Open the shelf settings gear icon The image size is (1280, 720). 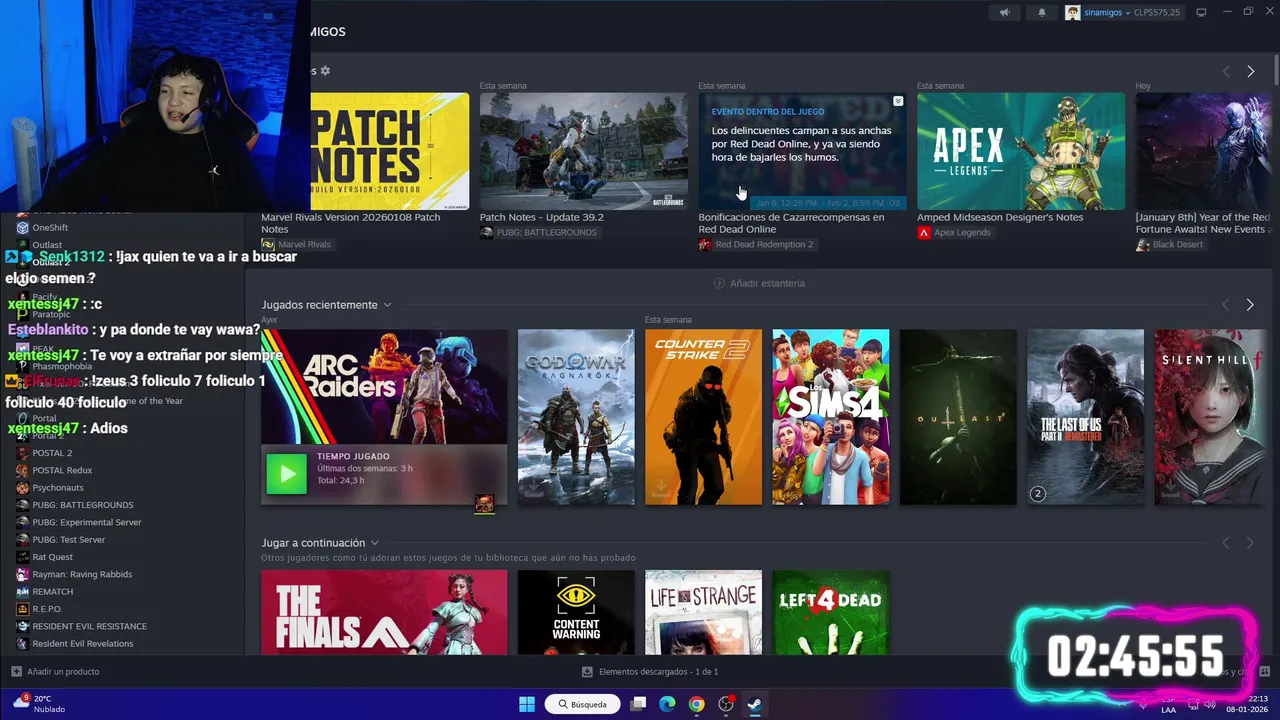(x=325, y=71)
